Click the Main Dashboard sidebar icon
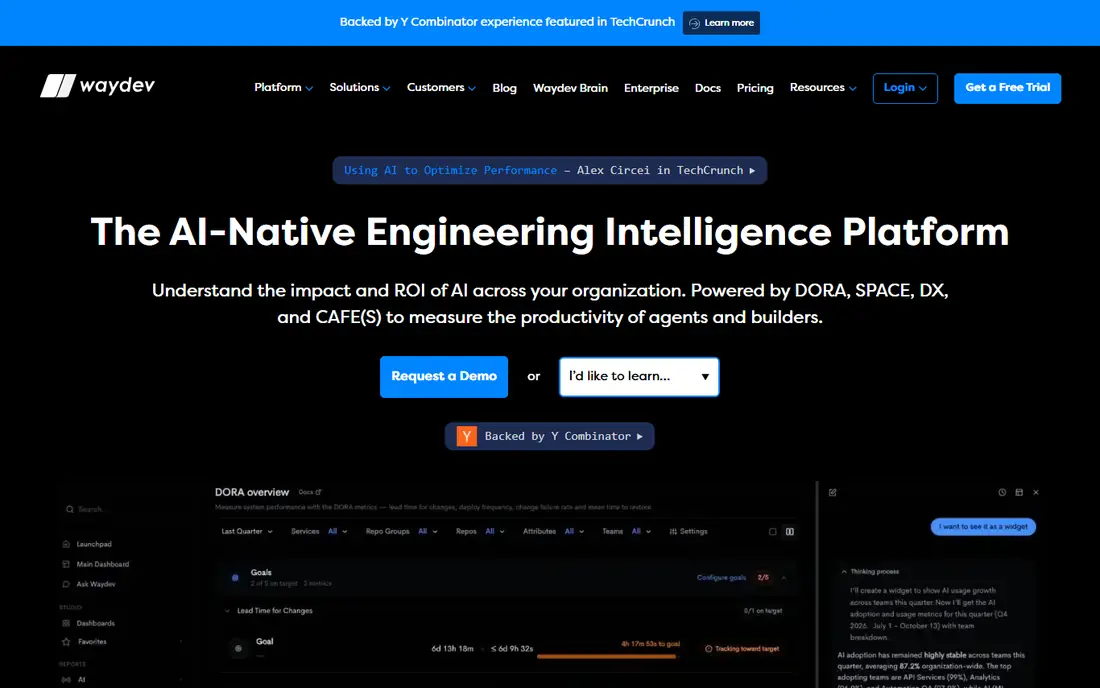 pos(66,564)
